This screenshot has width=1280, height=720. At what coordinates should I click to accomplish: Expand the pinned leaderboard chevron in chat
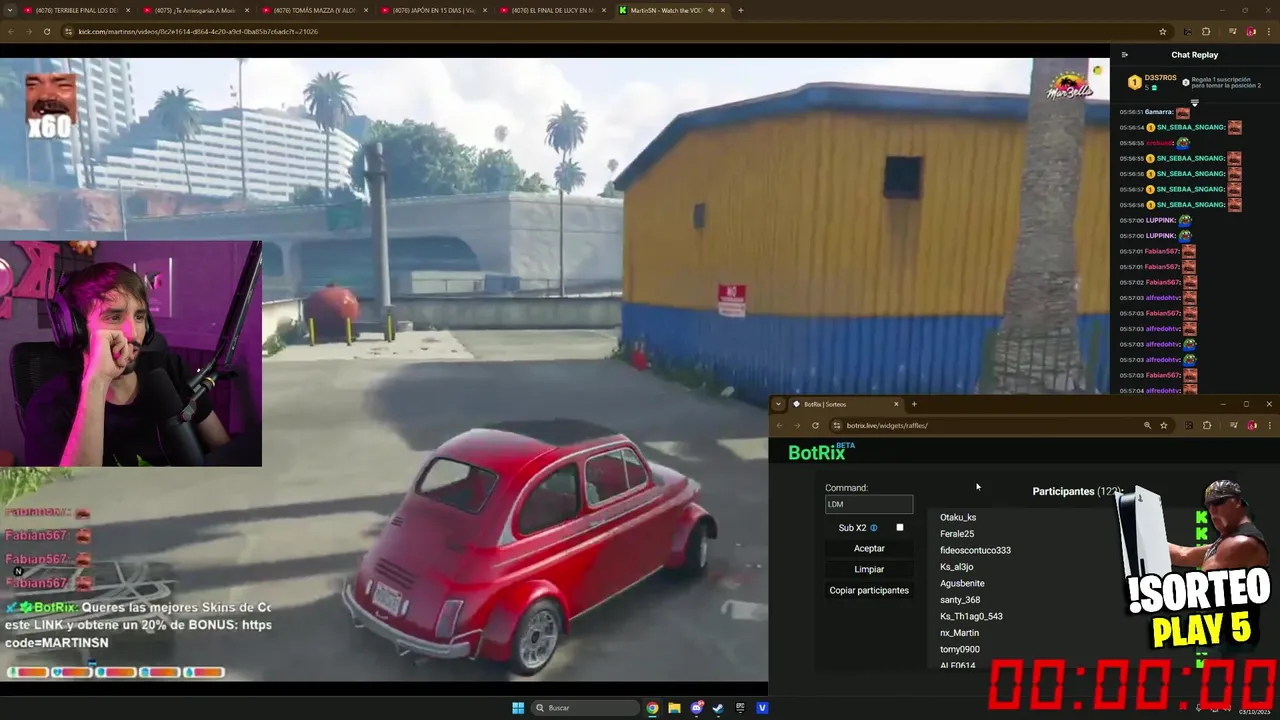point(1194,102)
